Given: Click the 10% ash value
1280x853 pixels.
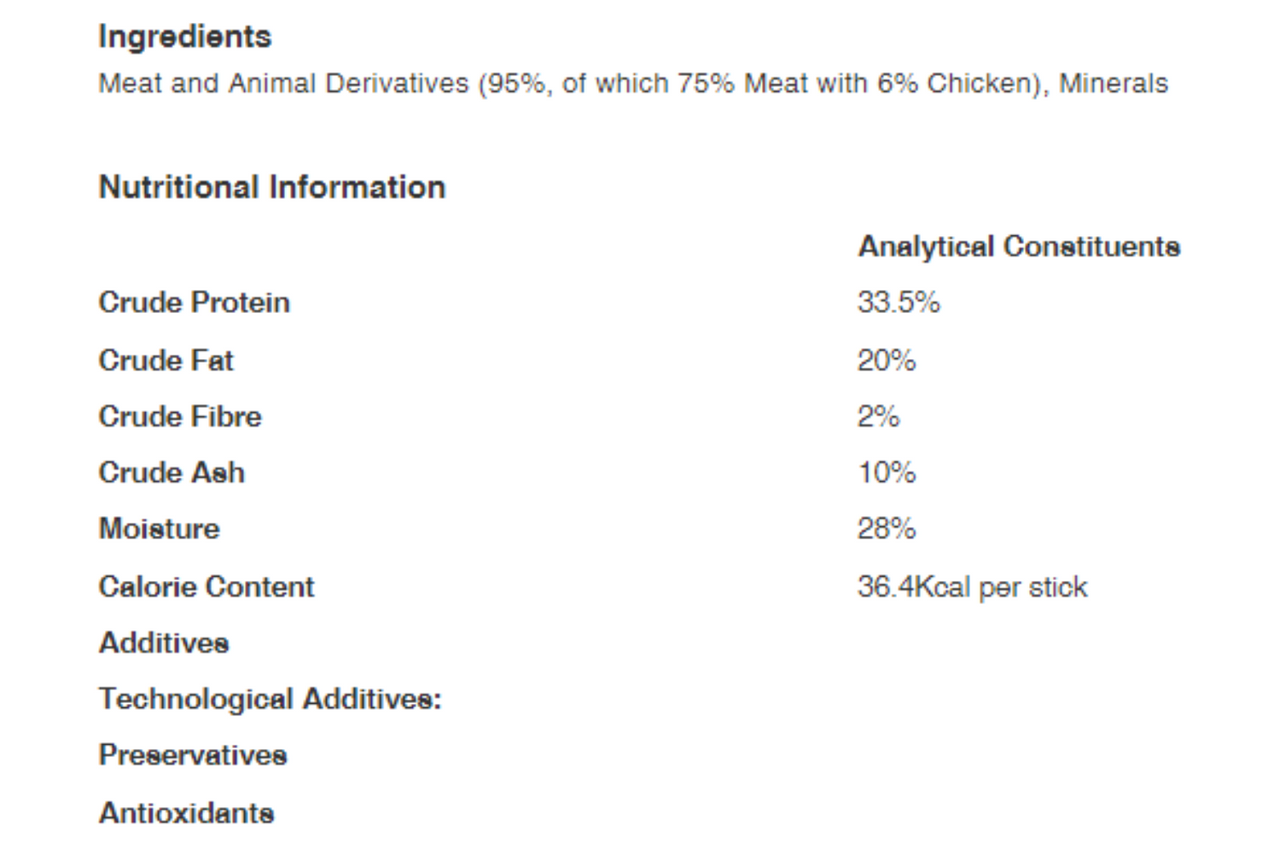Looking at the screenshot, I should coord(886,473).
